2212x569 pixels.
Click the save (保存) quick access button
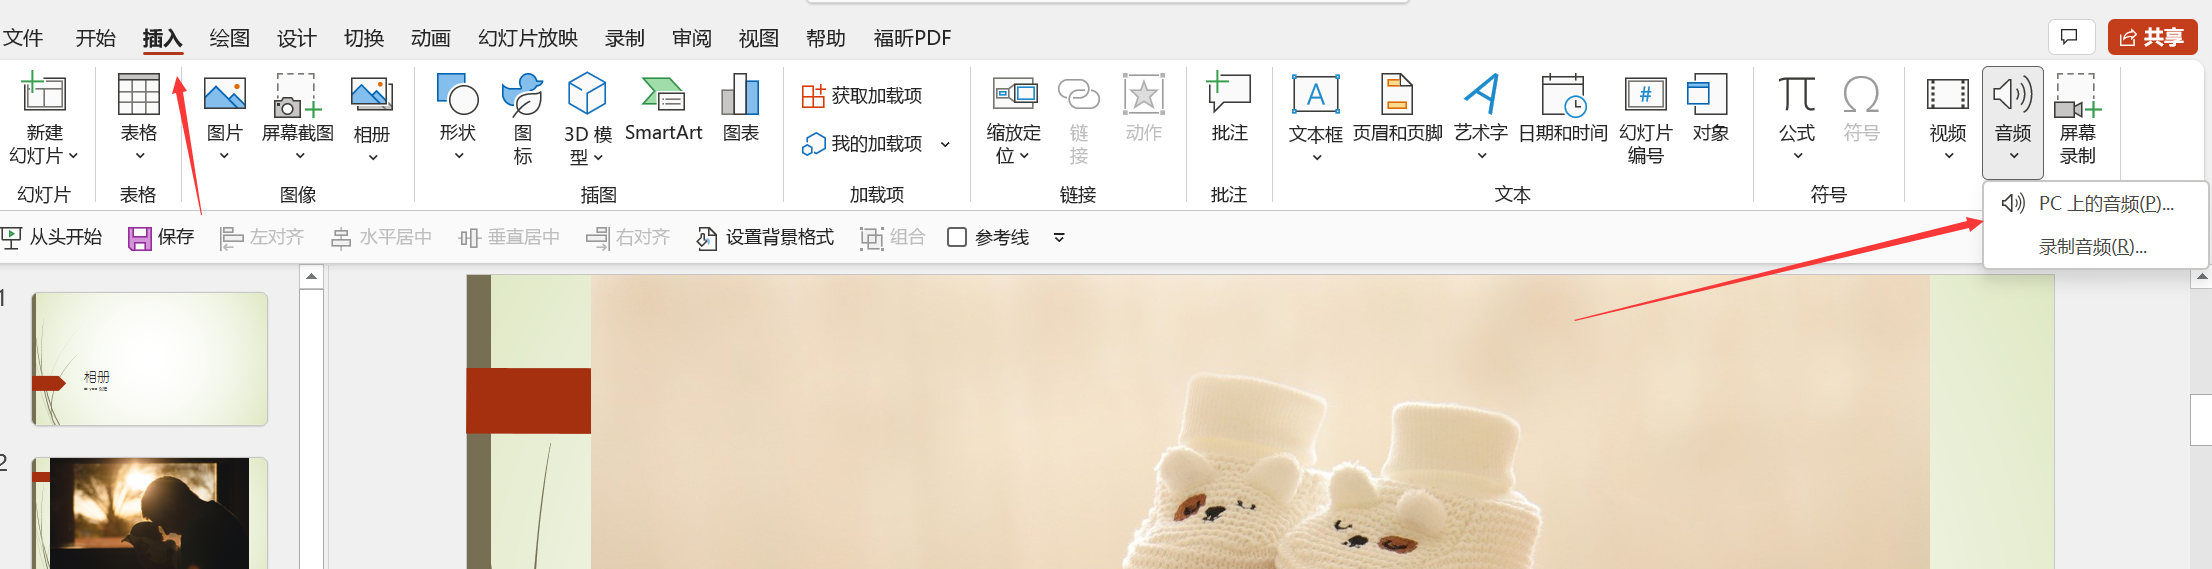[x=161, y=237]
